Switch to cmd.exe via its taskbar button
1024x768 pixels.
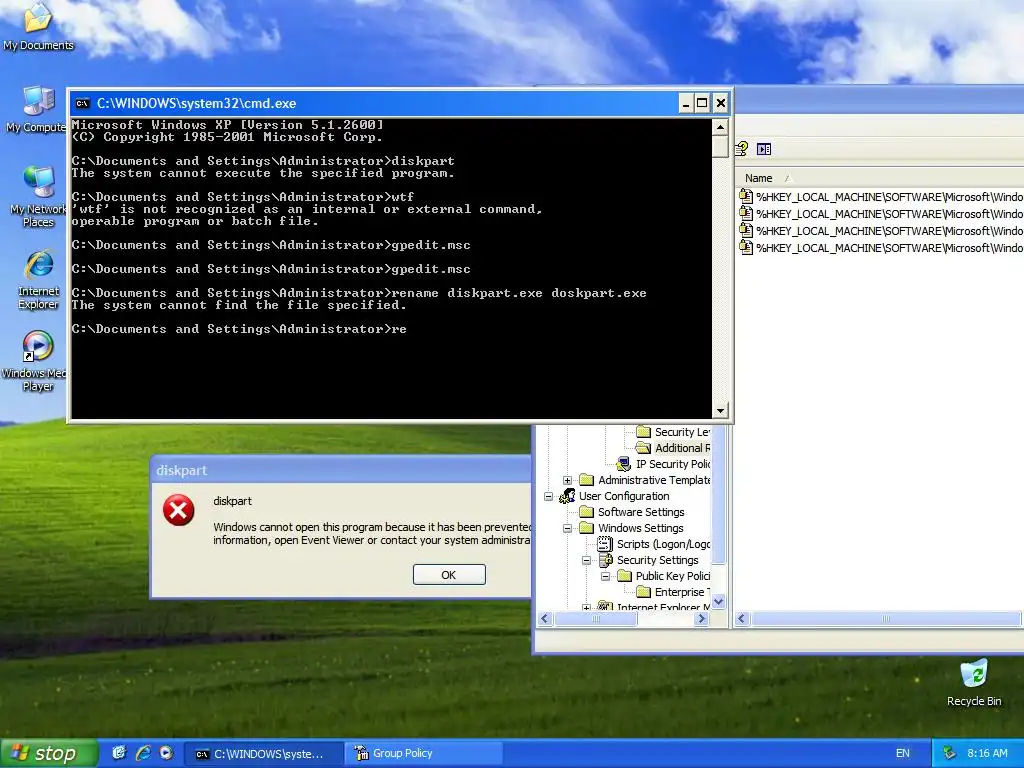[x=263, y=754]
